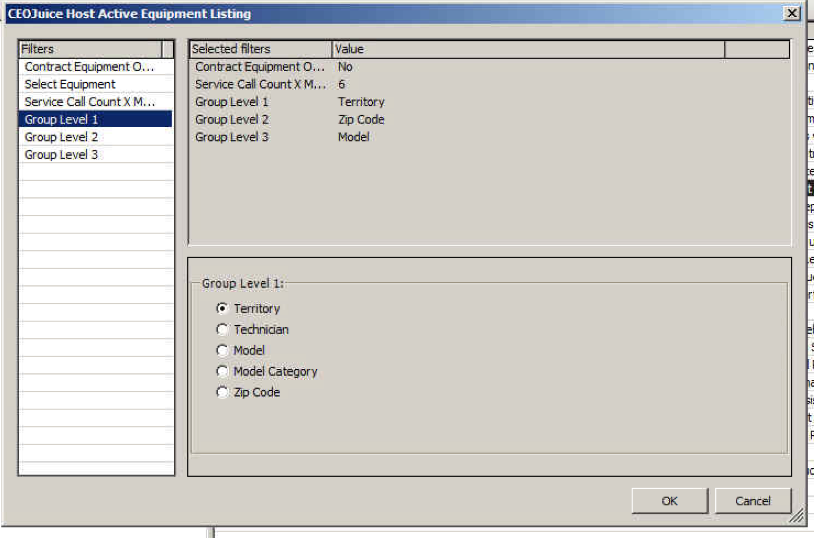Click the Zip Code value cell
Viewport: 814px width, 538px height.
click(361, 120)
